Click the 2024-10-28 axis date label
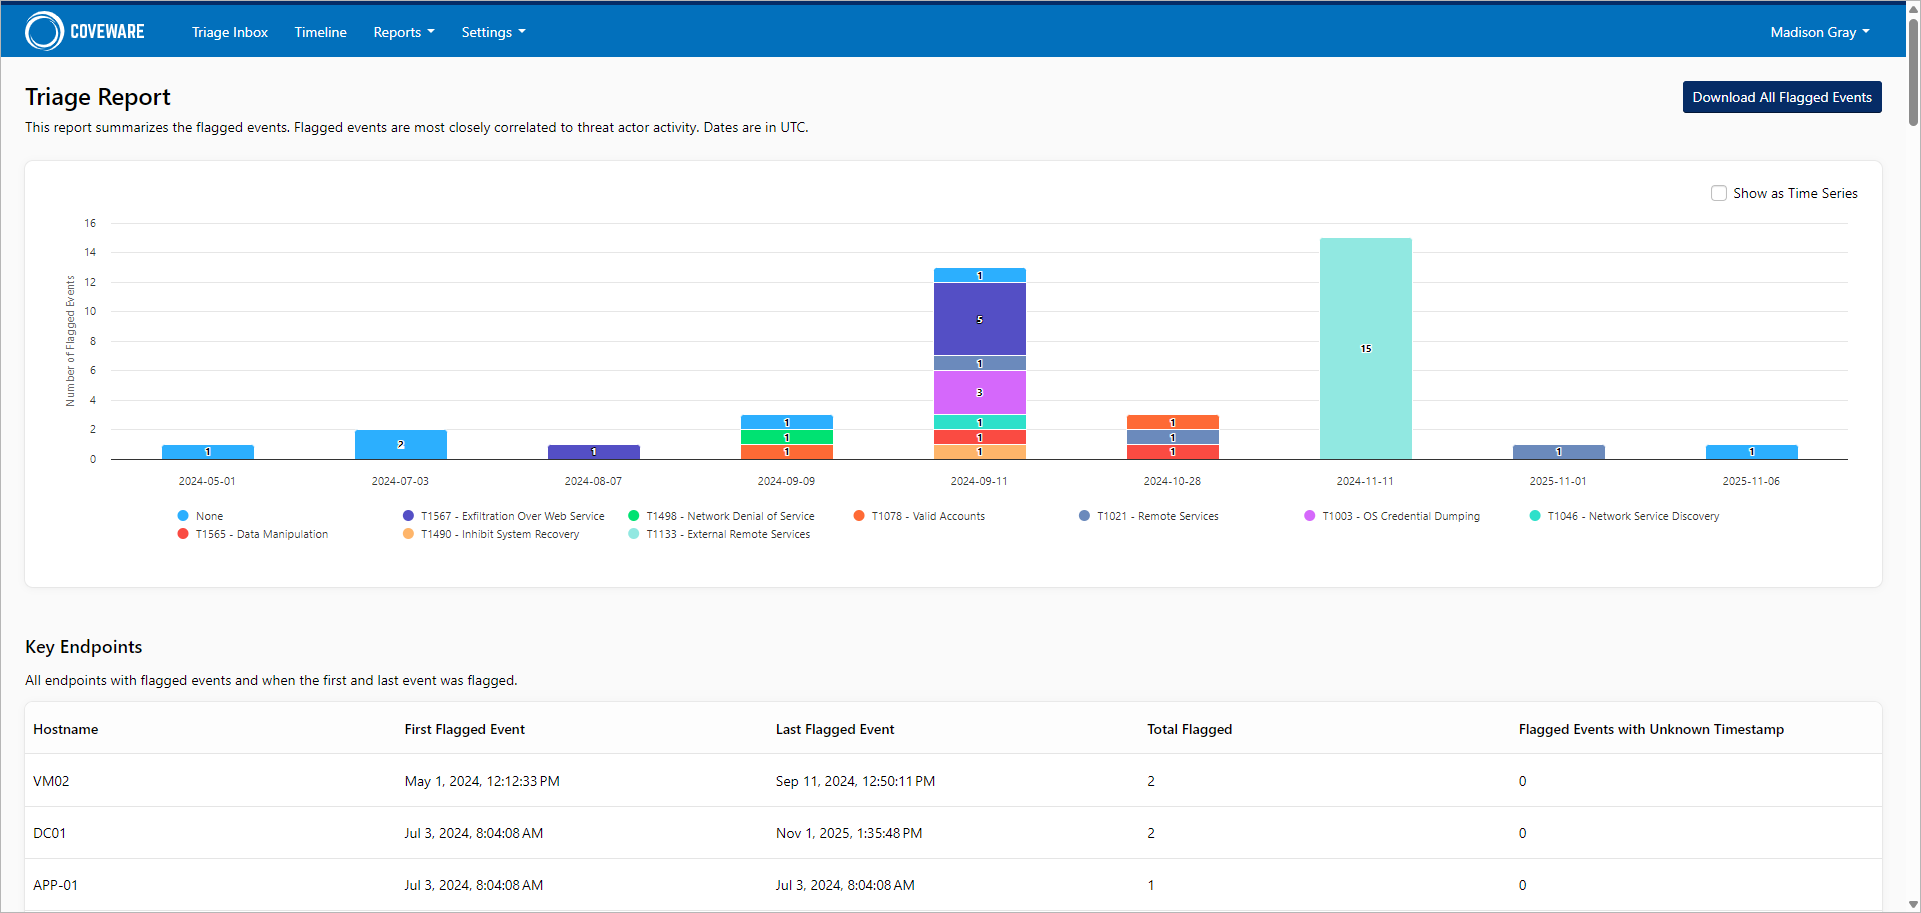Screen dimensions: 1921x913 (1172, 481)
